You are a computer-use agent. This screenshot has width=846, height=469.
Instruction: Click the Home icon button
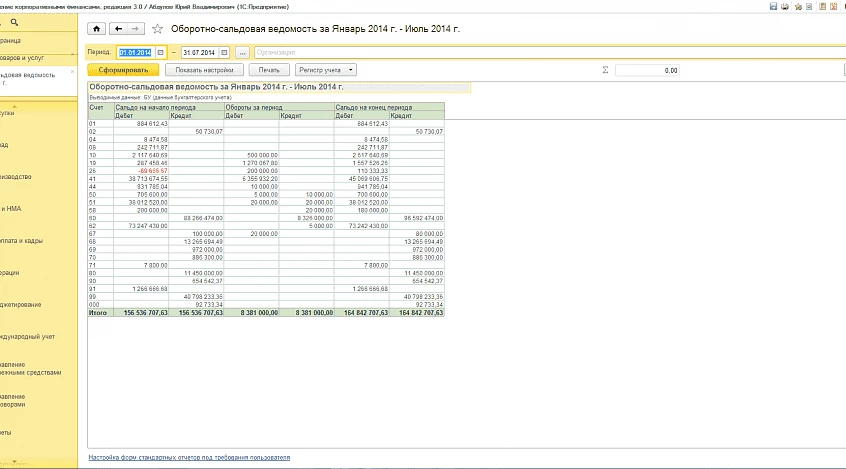click(96, 29)
